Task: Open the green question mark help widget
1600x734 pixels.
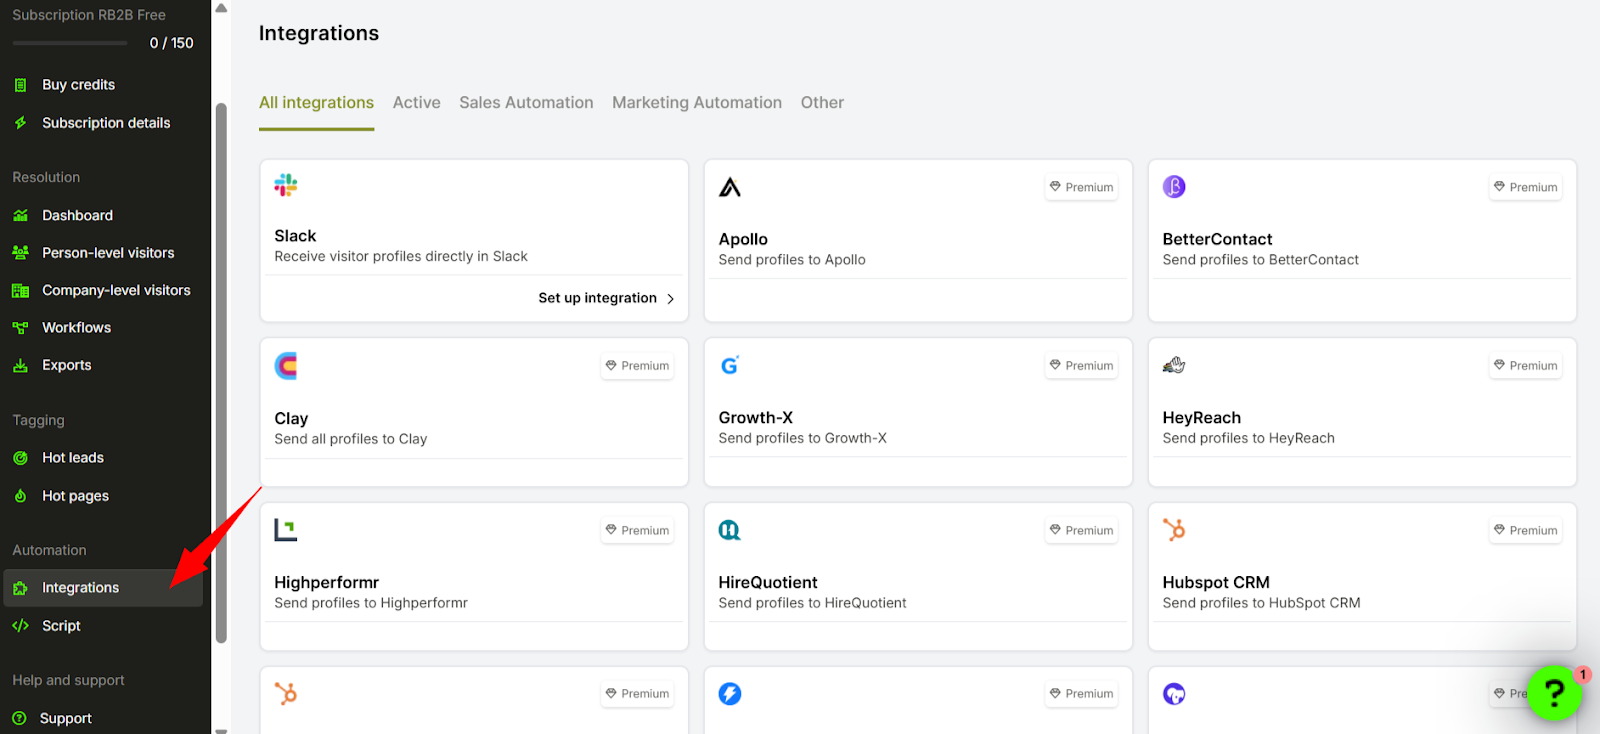Action: [1554, 693]
